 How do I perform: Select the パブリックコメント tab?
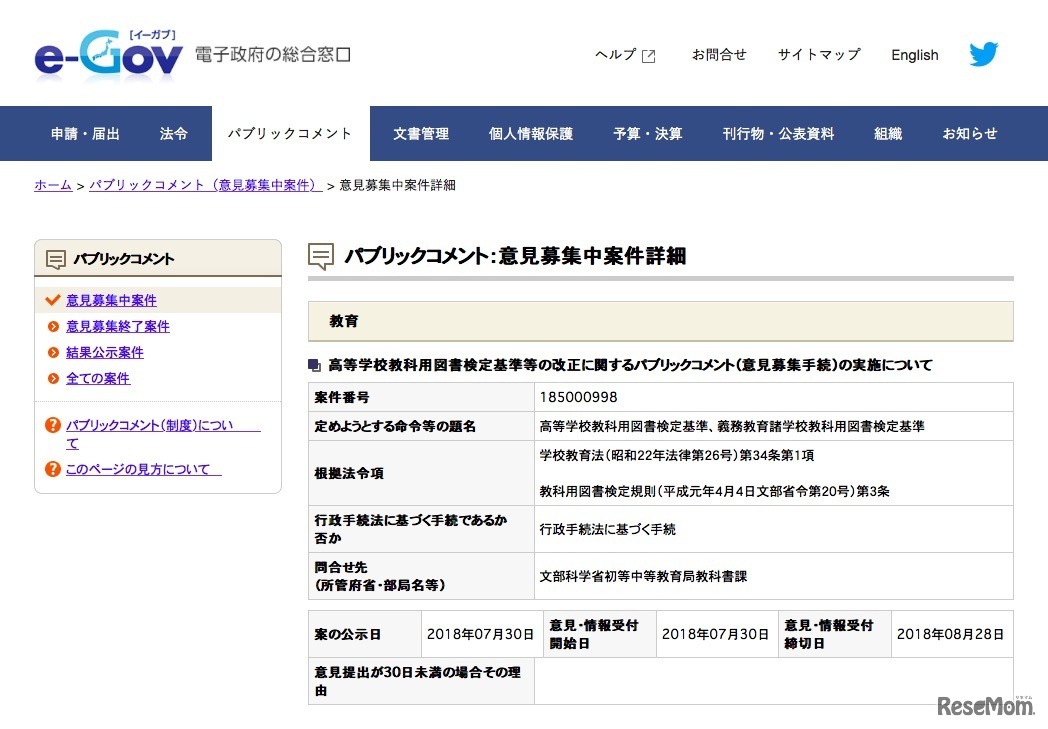click(x=290, y=134)
